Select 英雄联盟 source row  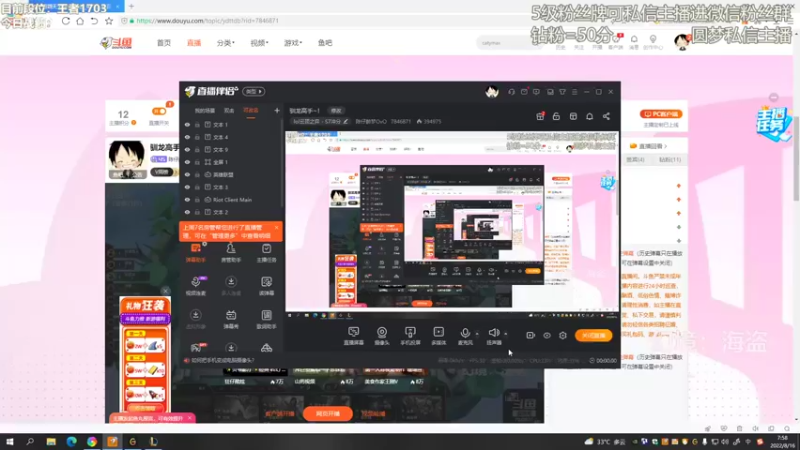click(231, 174)
